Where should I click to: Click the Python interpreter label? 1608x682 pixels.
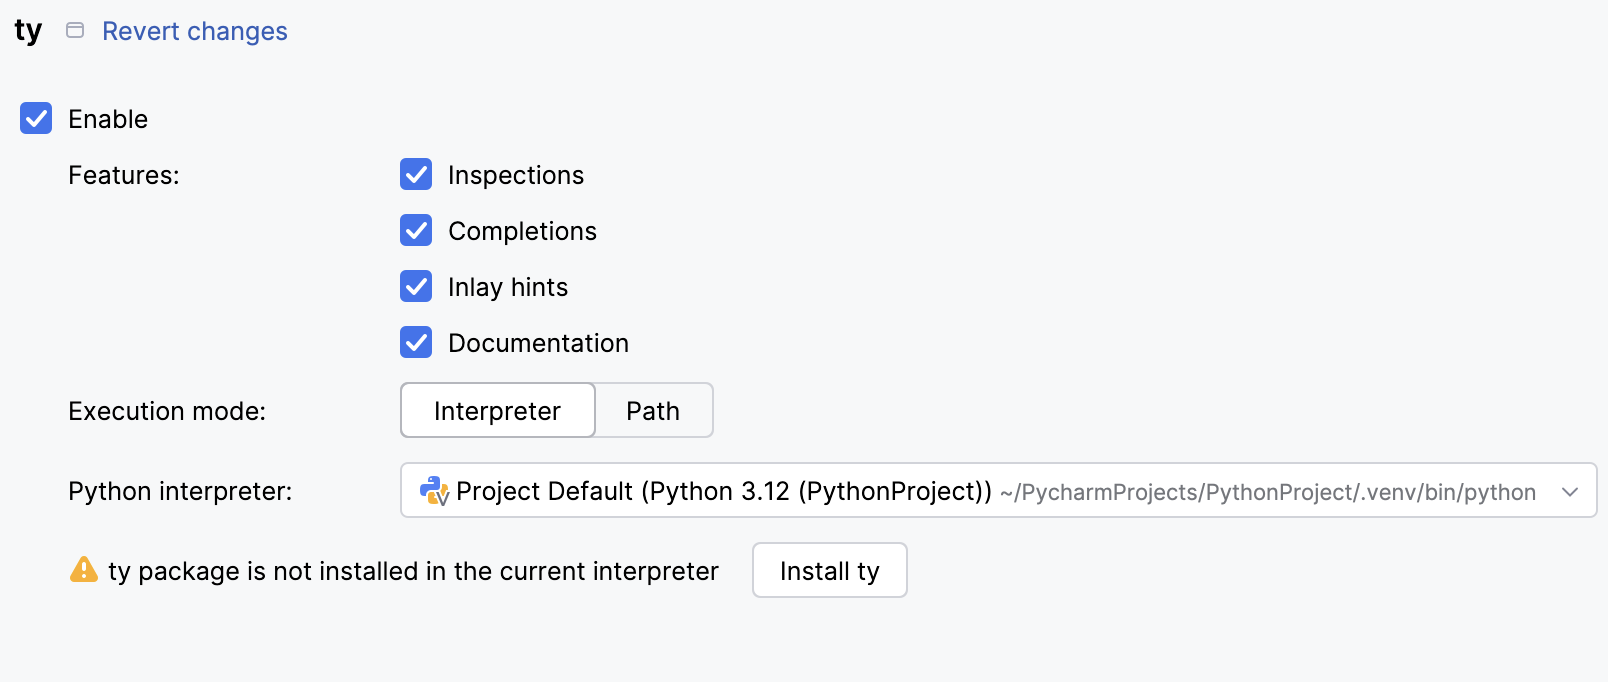[180, 491]
